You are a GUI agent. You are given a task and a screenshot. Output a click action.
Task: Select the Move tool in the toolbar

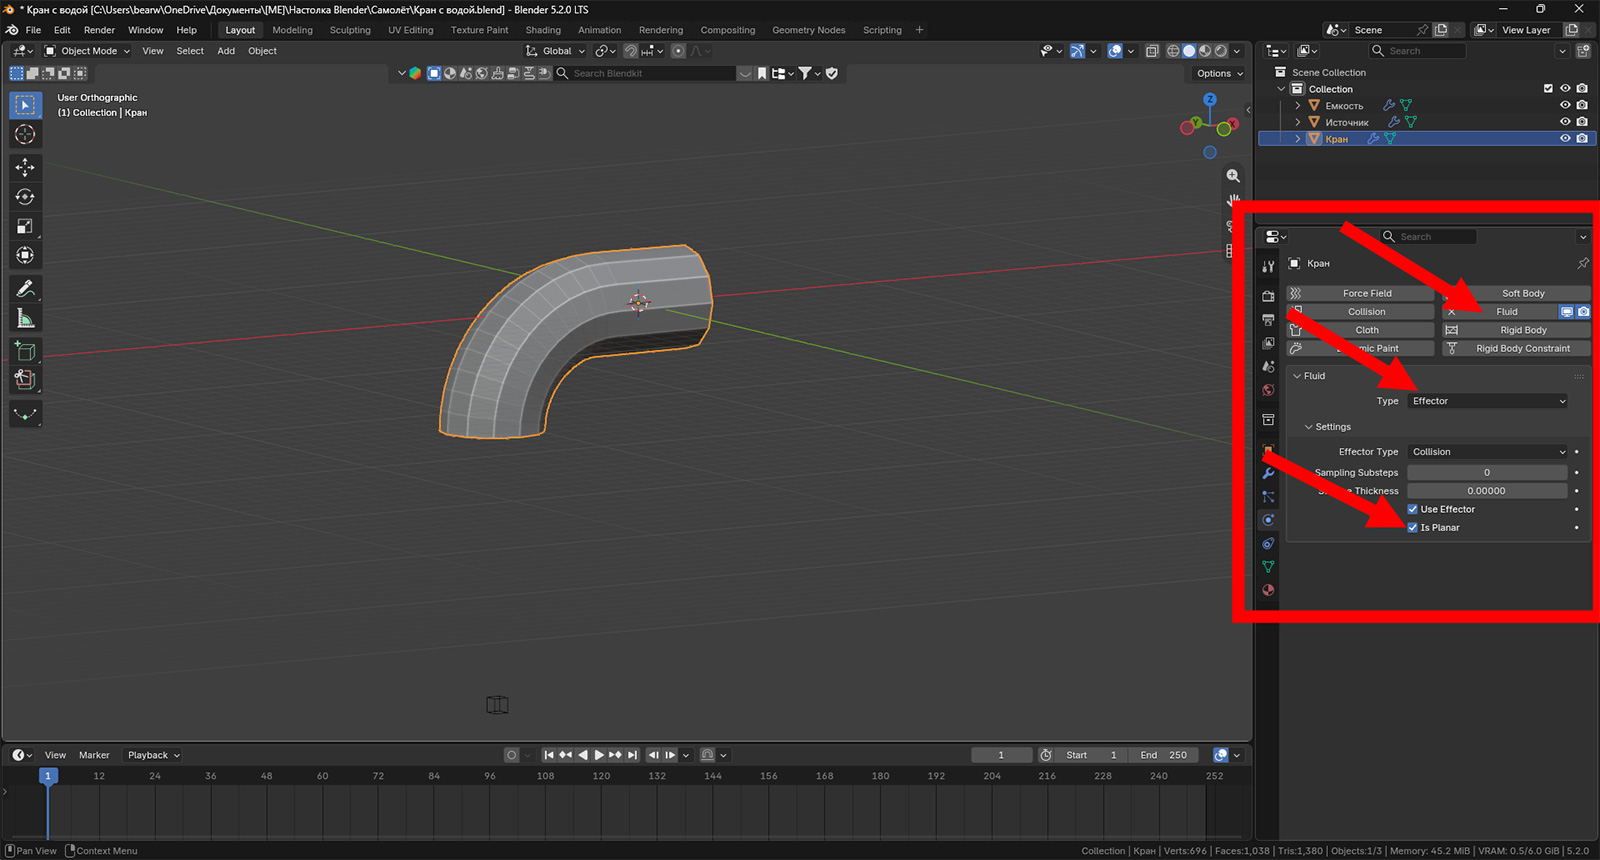[x=25, y=167]
